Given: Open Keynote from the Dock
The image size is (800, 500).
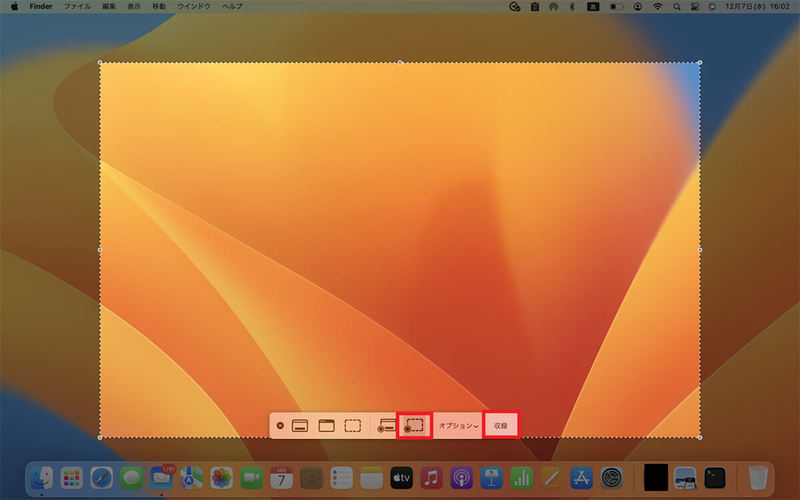Looking at the screenshot, I should [491, 478].
